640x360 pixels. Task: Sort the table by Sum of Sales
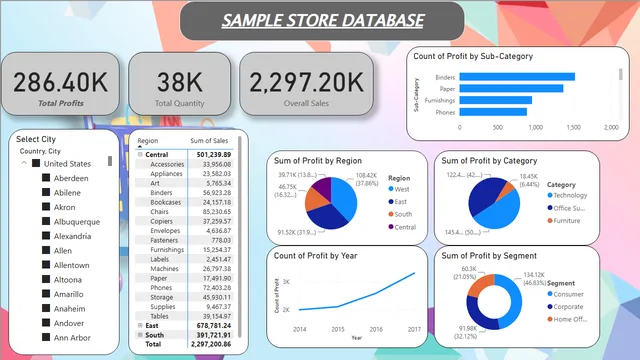pos(209,140)
